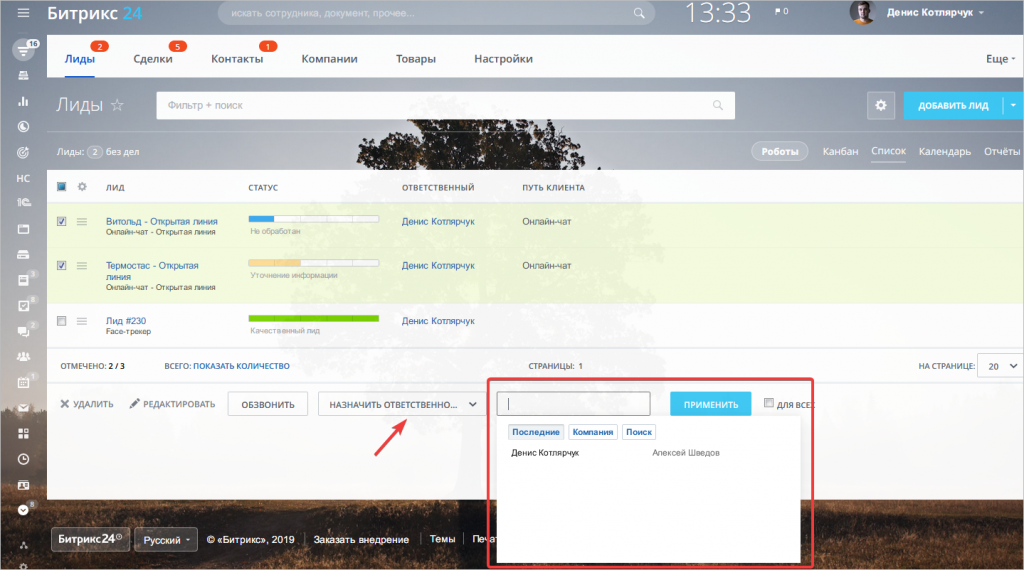Toggle the select-all checkbox in table header
This screenshot has width=1024, height=570.
coord(61,187)
